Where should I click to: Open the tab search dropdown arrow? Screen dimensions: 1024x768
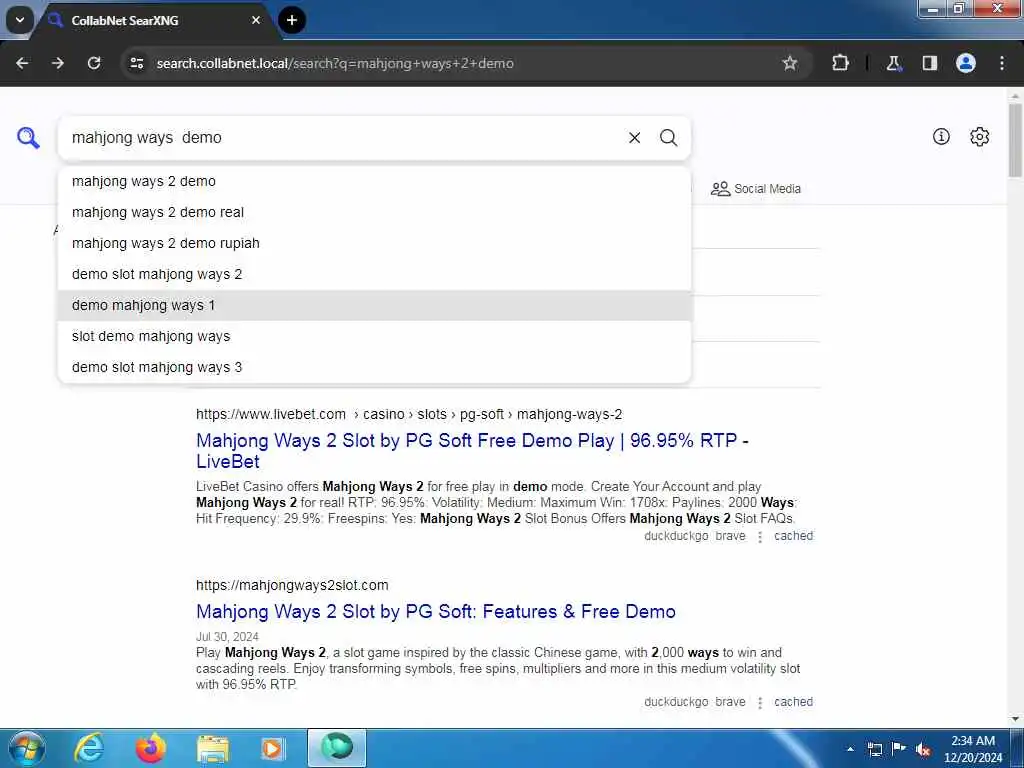click(20, 20)
